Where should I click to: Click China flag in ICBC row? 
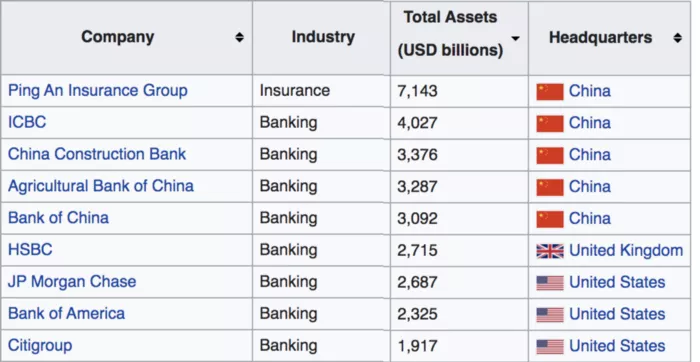tap(550, 123)
